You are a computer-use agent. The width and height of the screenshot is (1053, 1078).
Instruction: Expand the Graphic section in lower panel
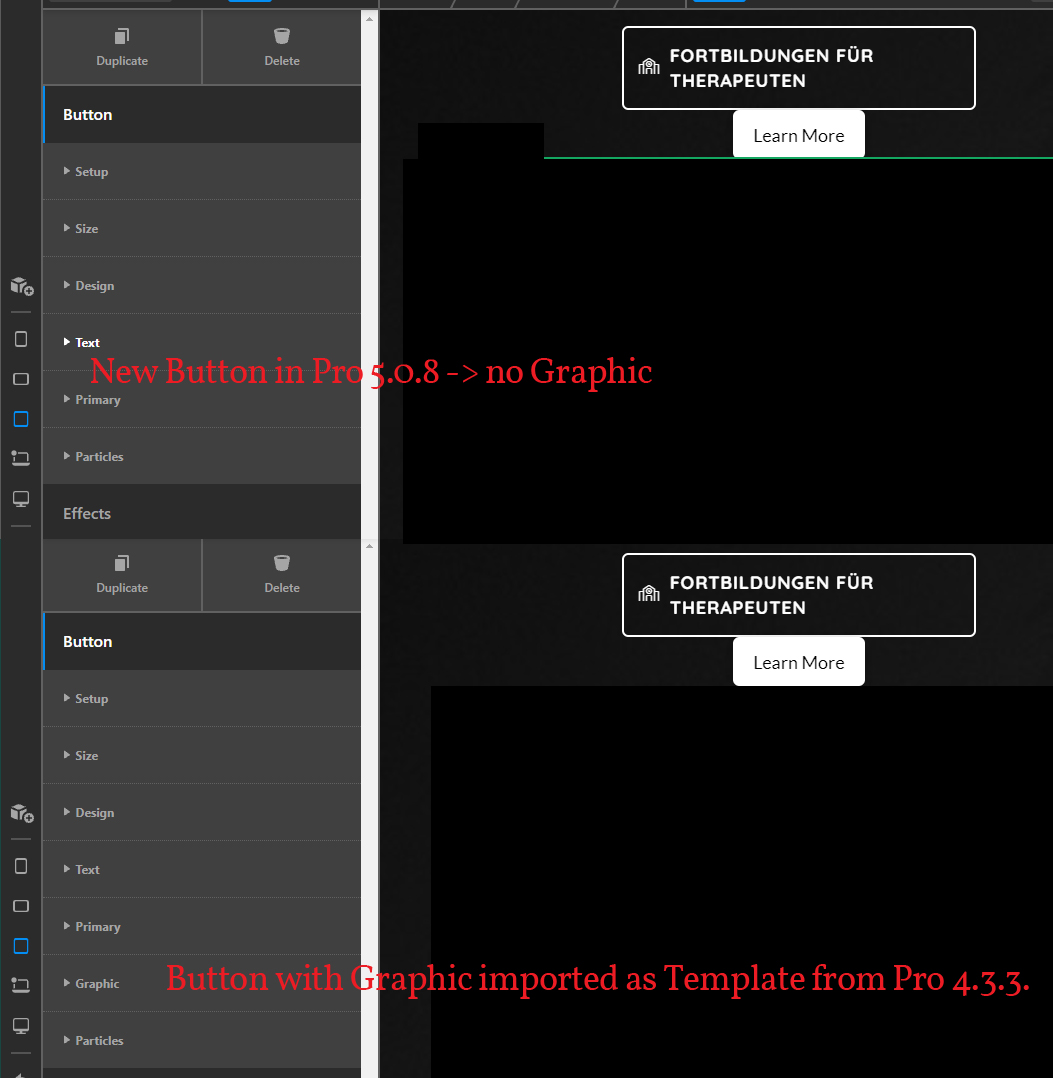pos(97,983)
